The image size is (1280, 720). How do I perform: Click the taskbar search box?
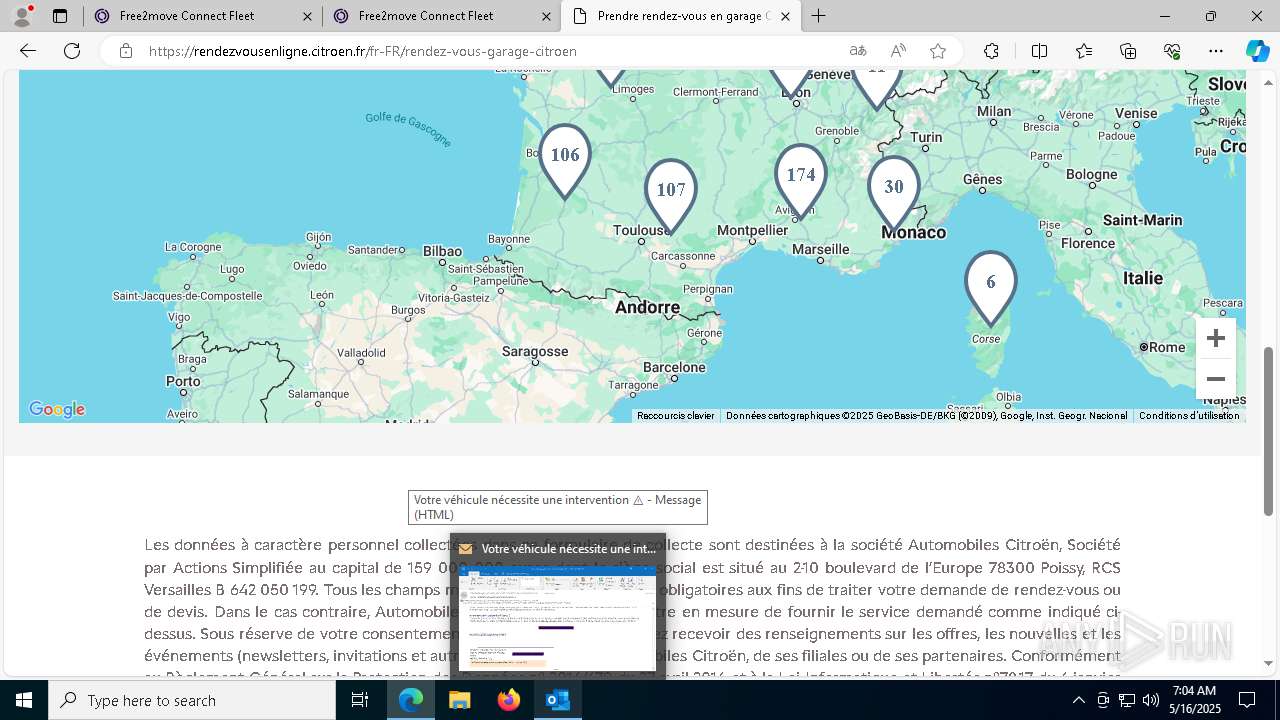pyautogui.click(x=192, y=700)
